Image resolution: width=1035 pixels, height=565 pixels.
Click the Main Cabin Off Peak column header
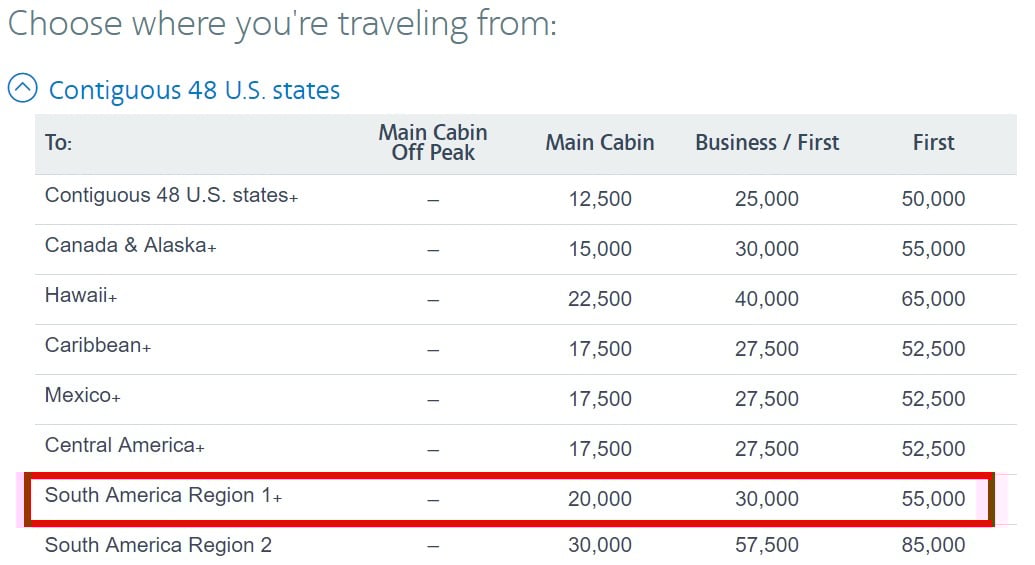tap(433, 143)
